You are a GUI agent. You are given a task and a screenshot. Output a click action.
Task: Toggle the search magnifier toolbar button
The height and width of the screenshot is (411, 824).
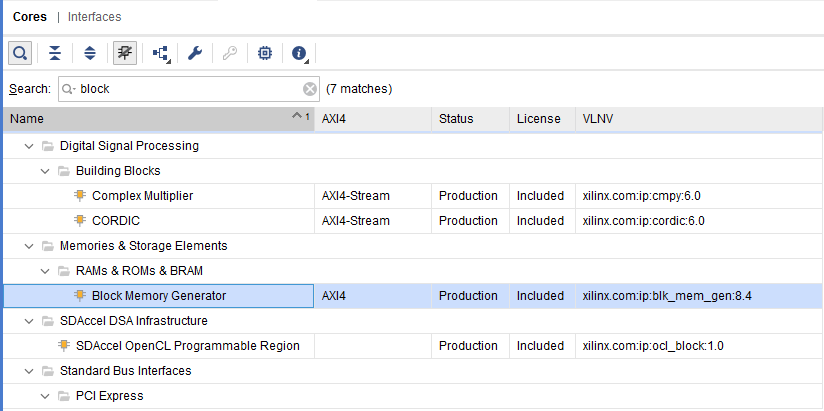pyautogui.click(x=19, y=52)
